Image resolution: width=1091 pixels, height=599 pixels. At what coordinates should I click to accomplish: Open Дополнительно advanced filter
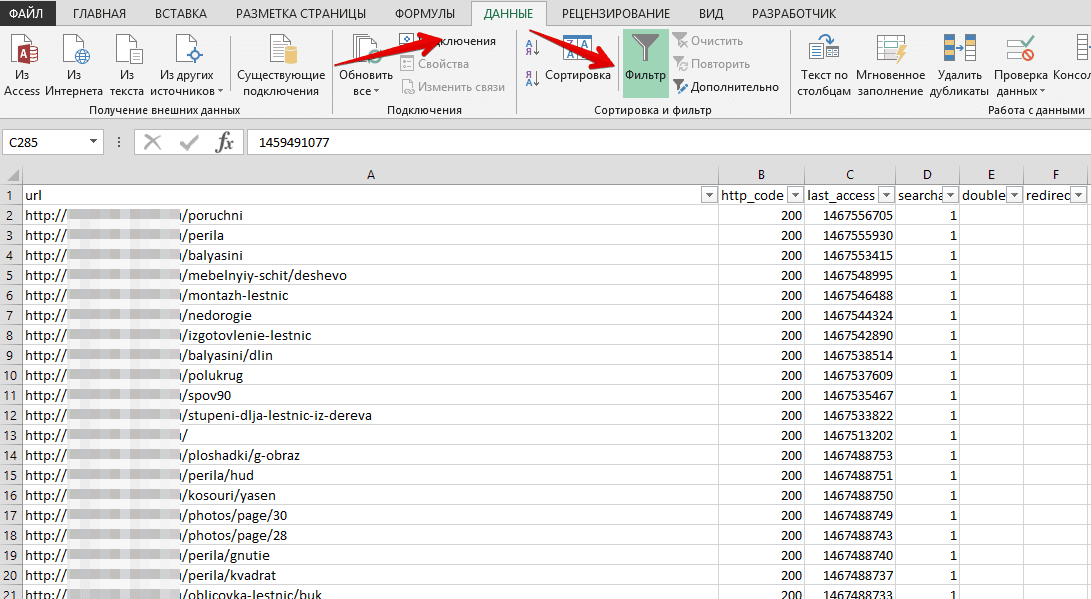[726, 87]
